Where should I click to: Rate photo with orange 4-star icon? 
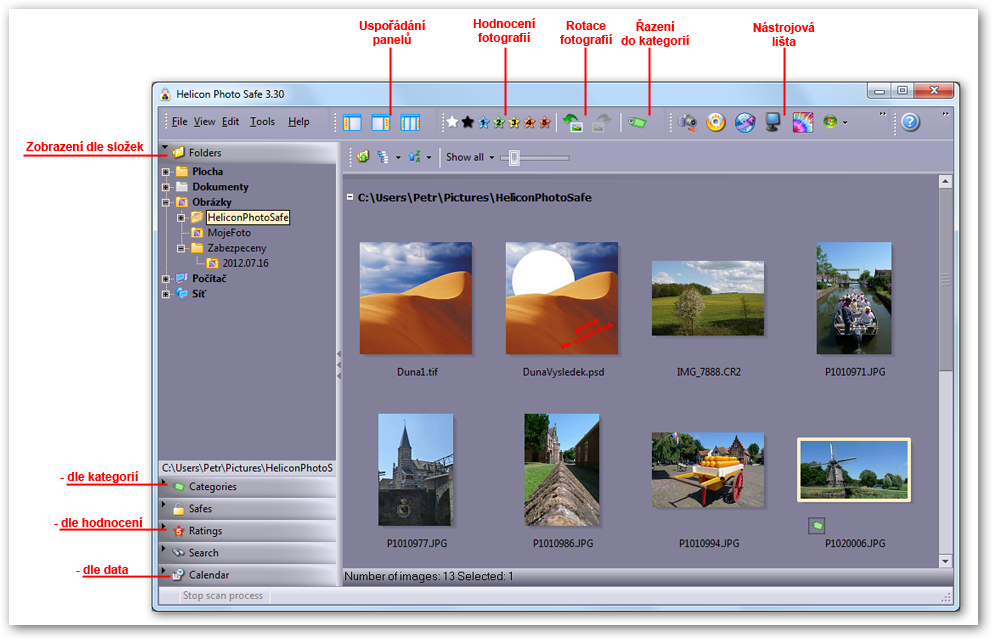click(x=530, y=123)
